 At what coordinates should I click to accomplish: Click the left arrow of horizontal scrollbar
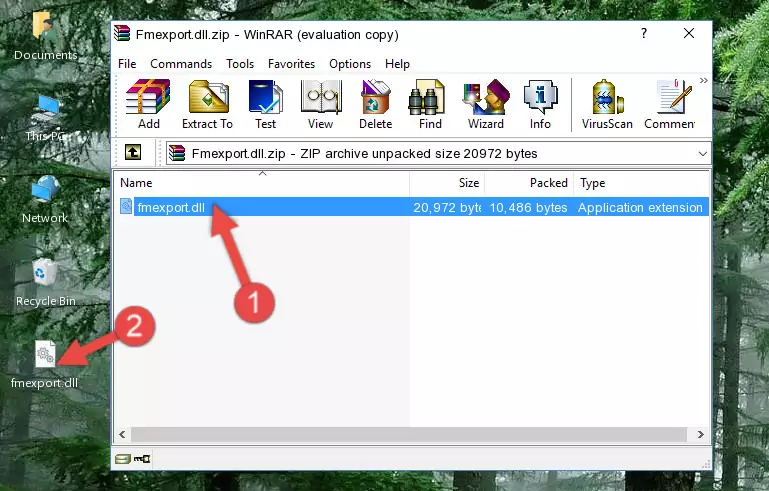click(122, 434)
